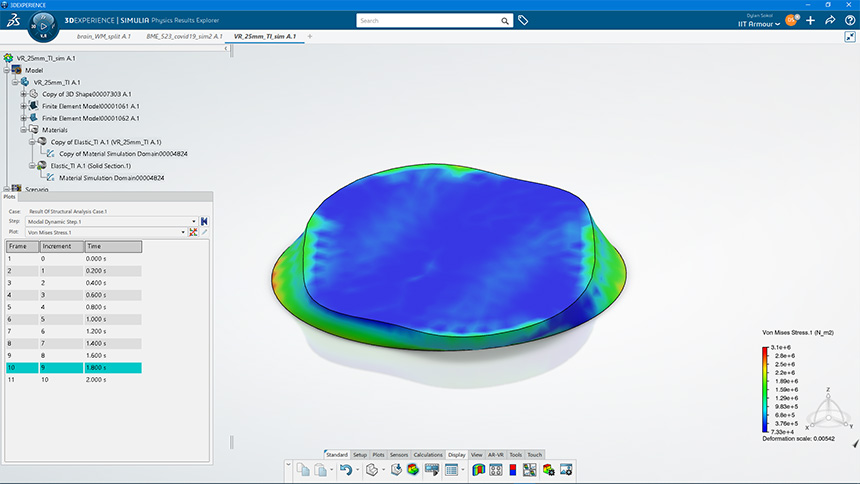Click the red and blue color bar icon

(x=513, y=469)
